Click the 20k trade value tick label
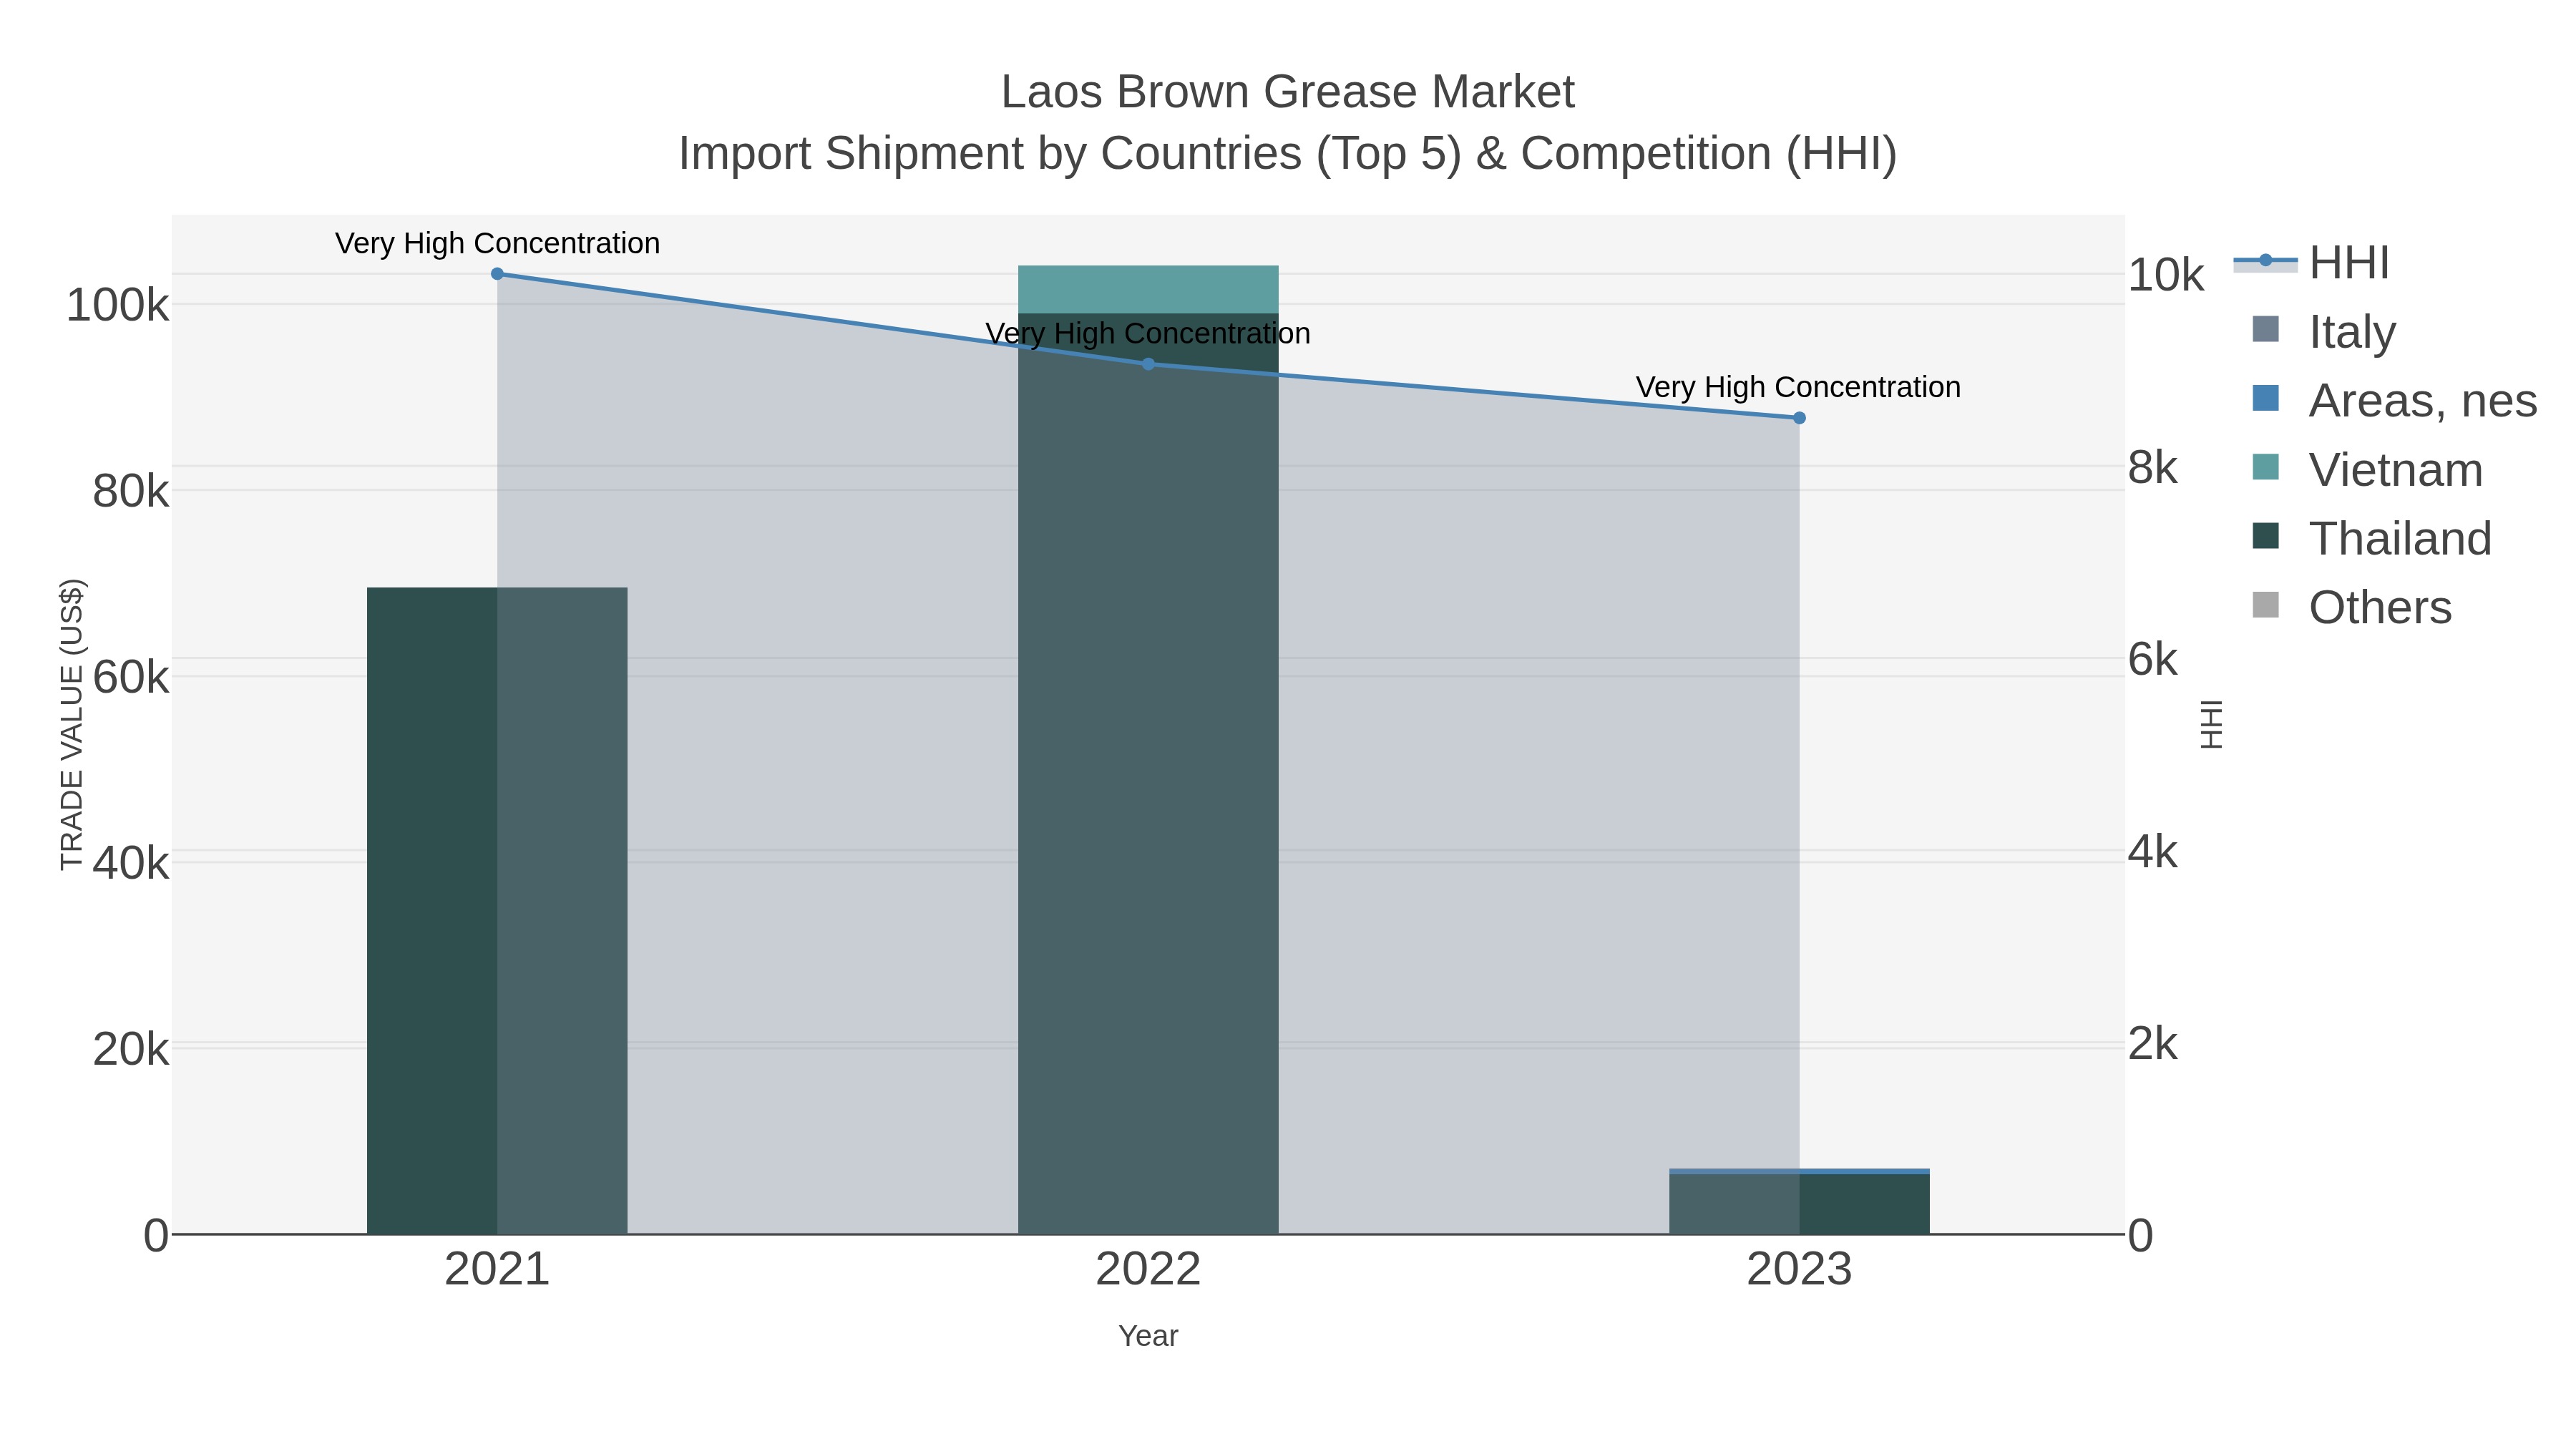The image size is (2576, 1449). [130, 1049]
